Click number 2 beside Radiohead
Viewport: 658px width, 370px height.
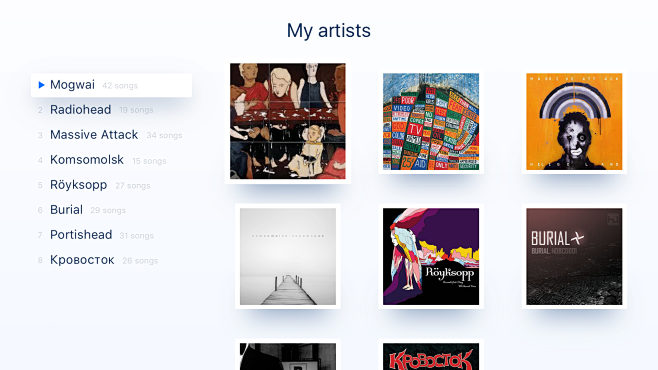click(x=40, y=110)
